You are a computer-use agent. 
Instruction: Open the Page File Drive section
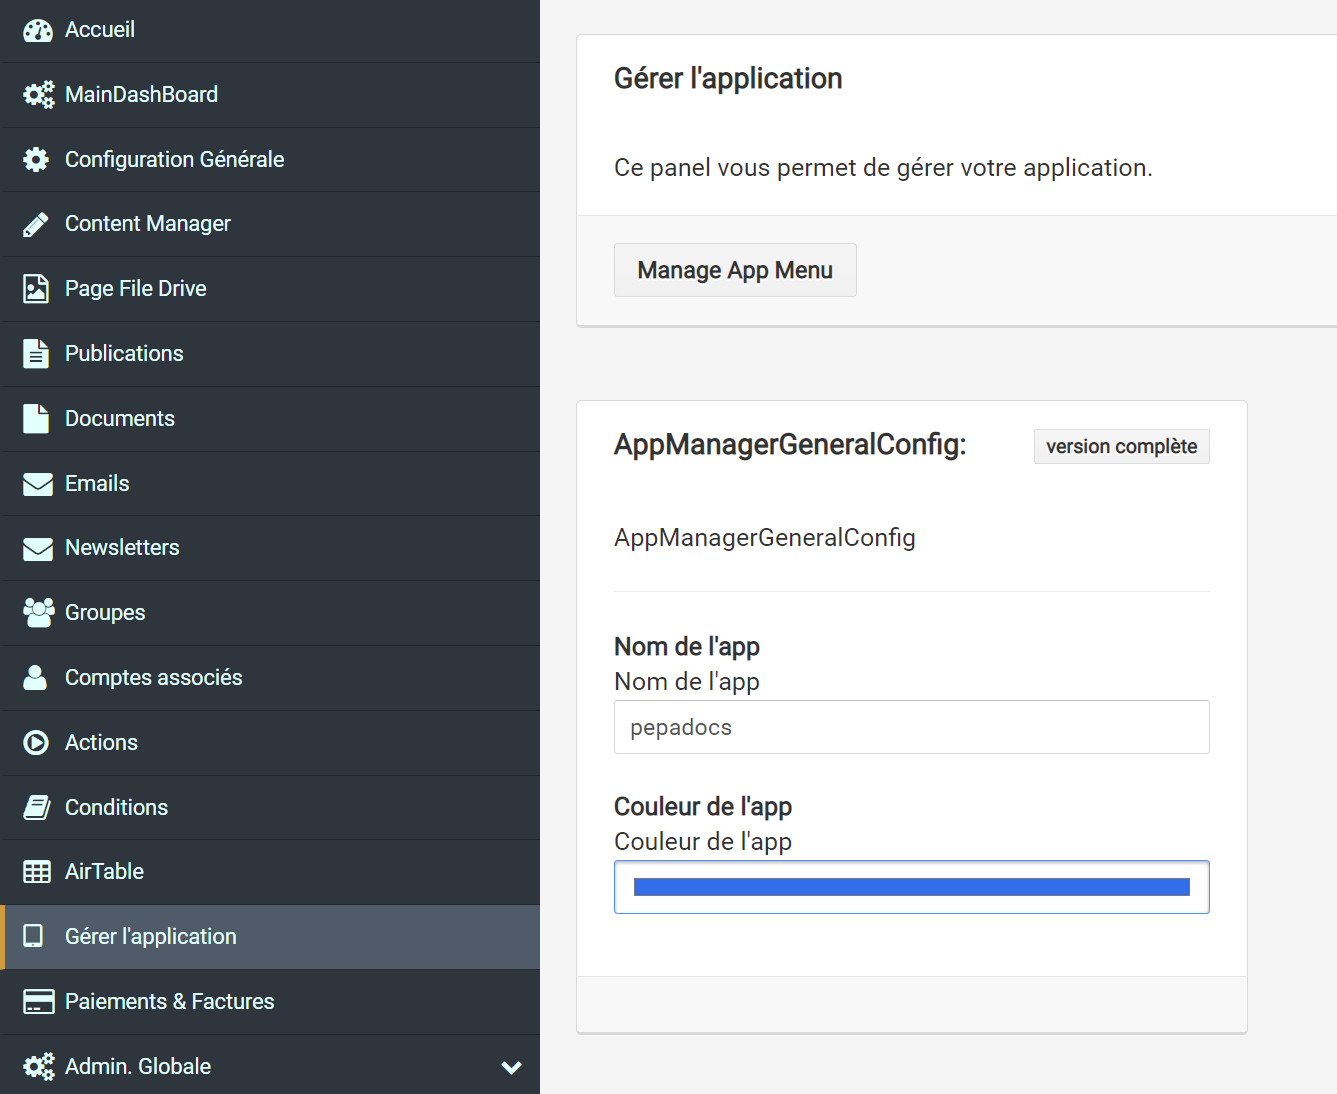pos(270,289)
